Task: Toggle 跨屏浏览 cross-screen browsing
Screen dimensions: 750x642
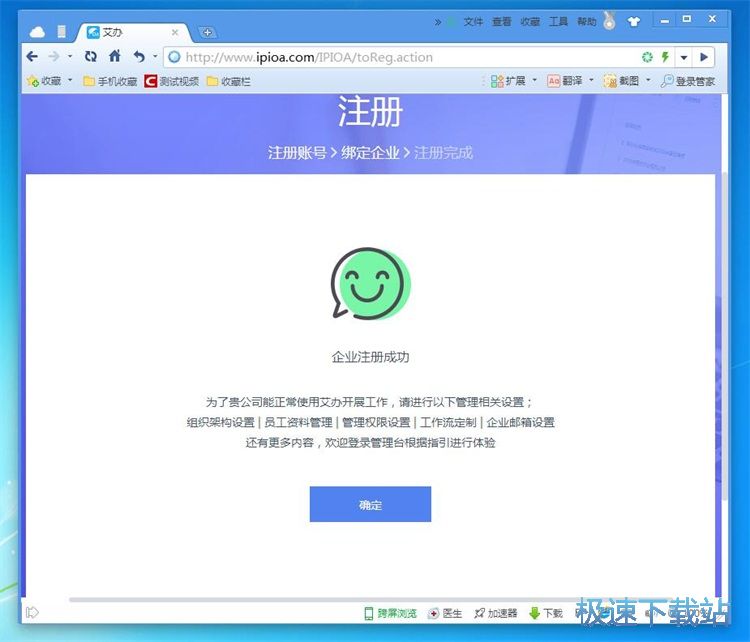Action: coord(390,613)
